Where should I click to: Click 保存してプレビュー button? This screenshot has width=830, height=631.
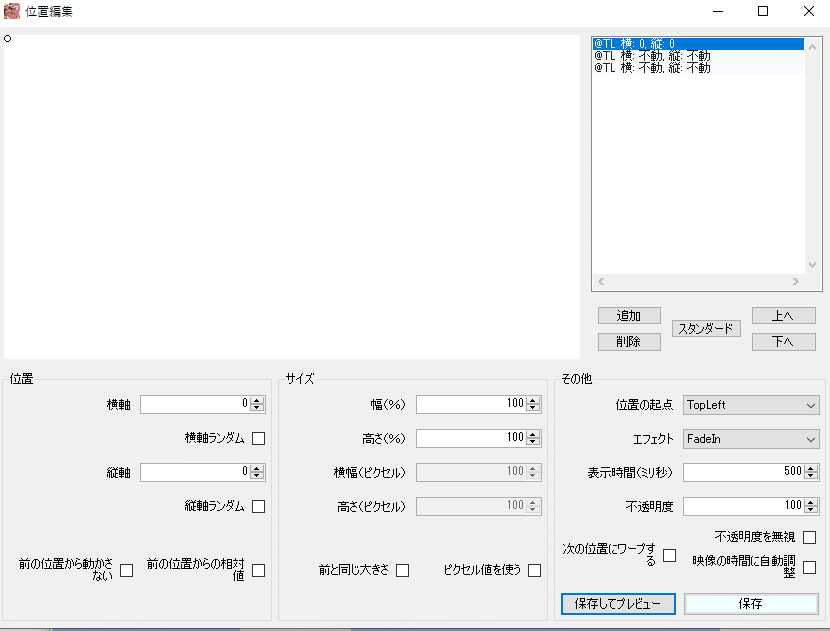[x=618, y=604]
